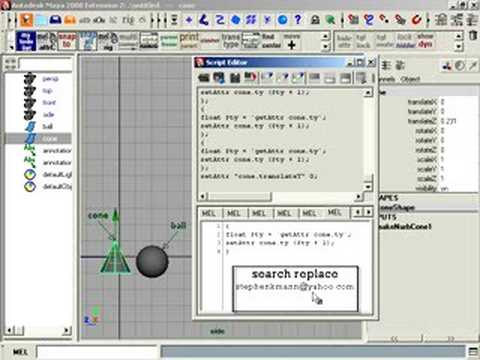Click Script Editor tab strip's right scroll arrow

tap(368, 212)
